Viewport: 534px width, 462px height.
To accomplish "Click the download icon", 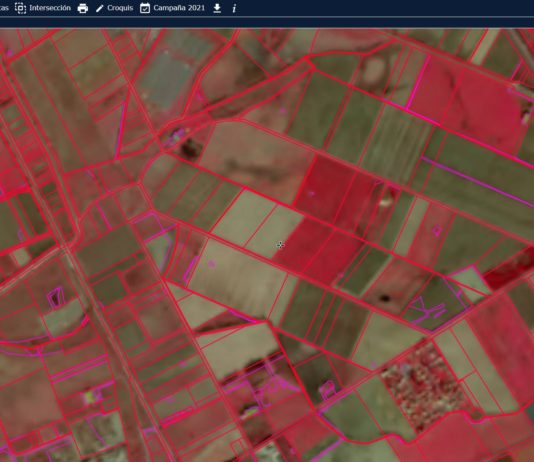I will coord(217,8).
